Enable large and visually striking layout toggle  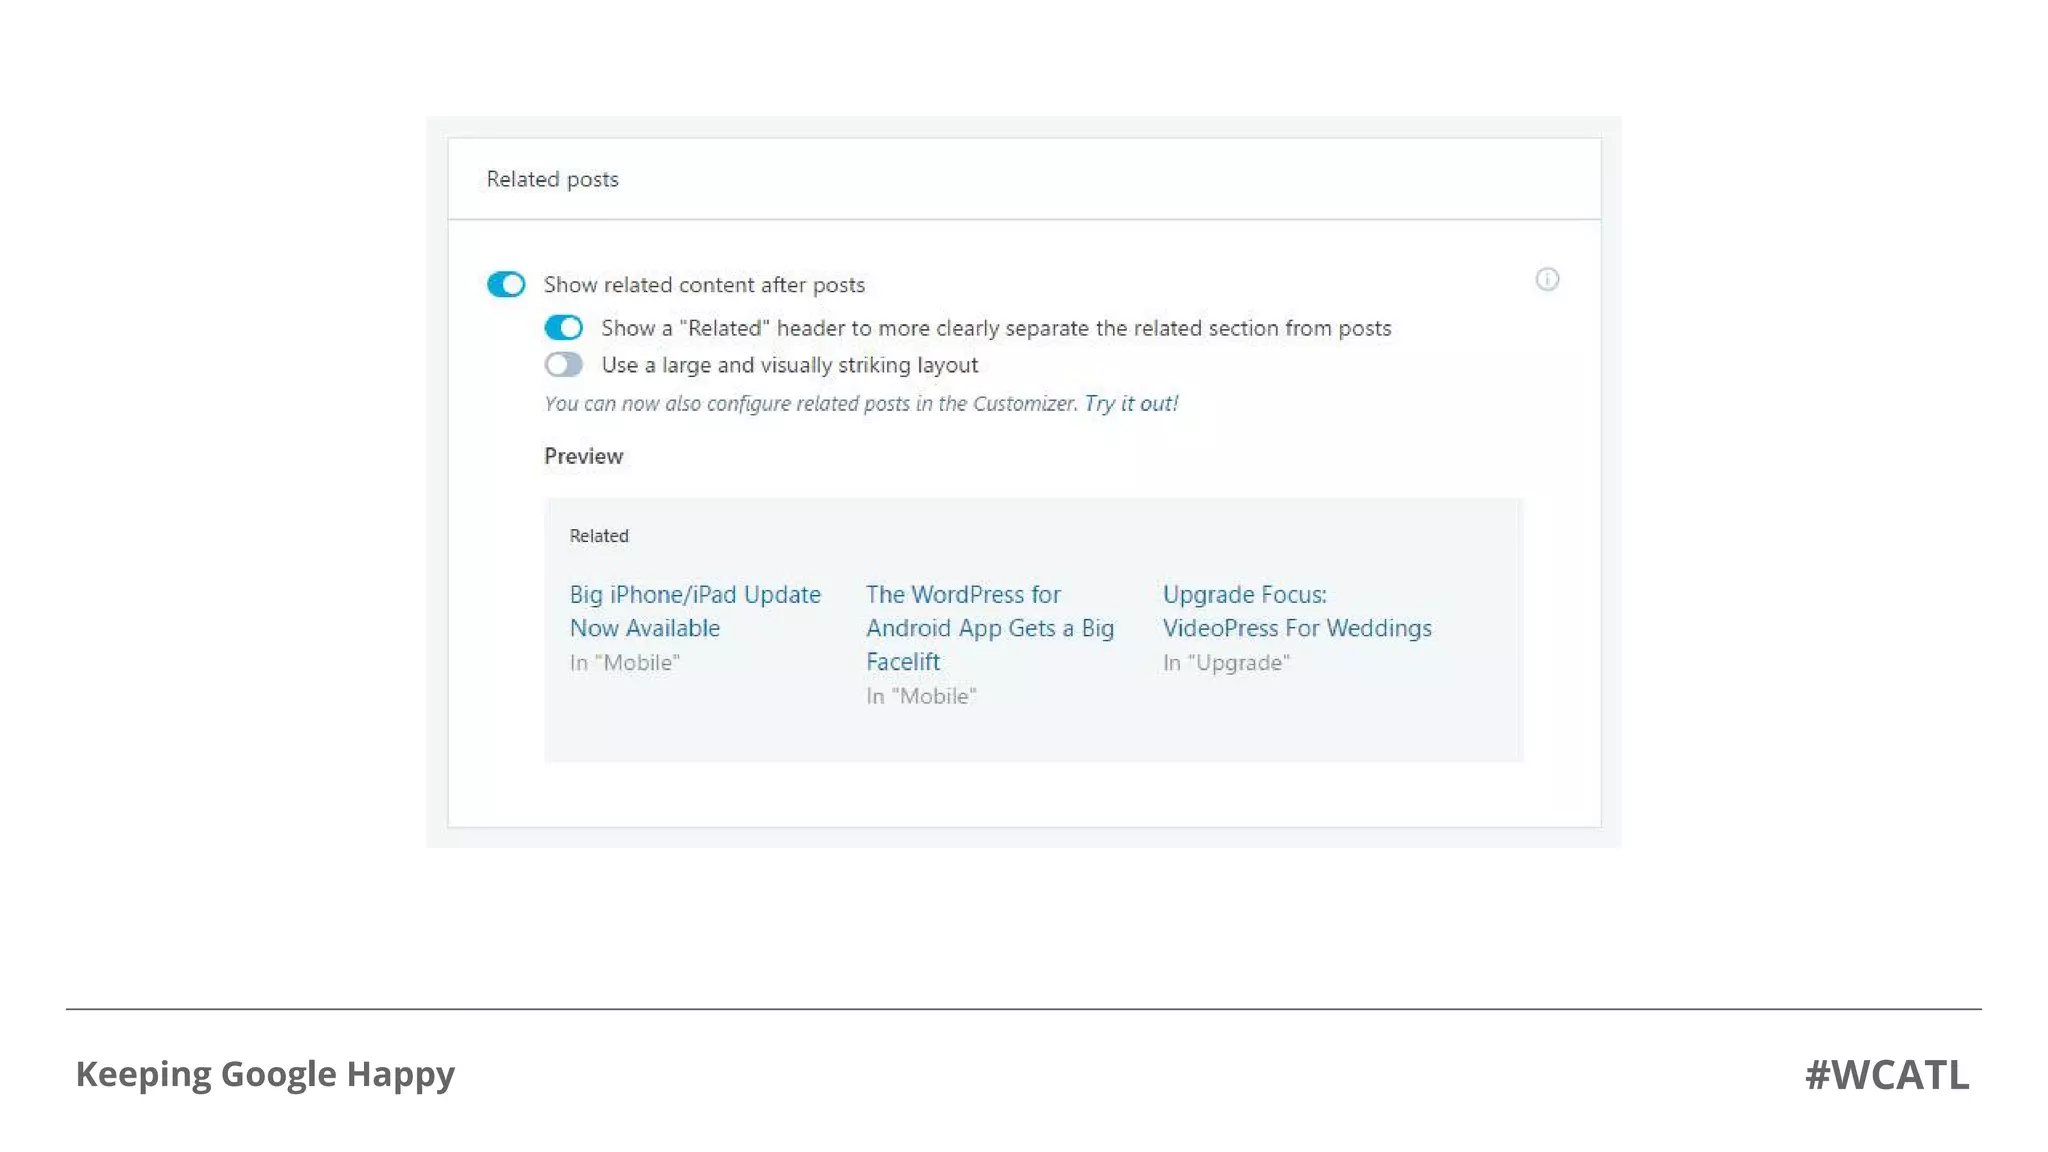(563, 365)
